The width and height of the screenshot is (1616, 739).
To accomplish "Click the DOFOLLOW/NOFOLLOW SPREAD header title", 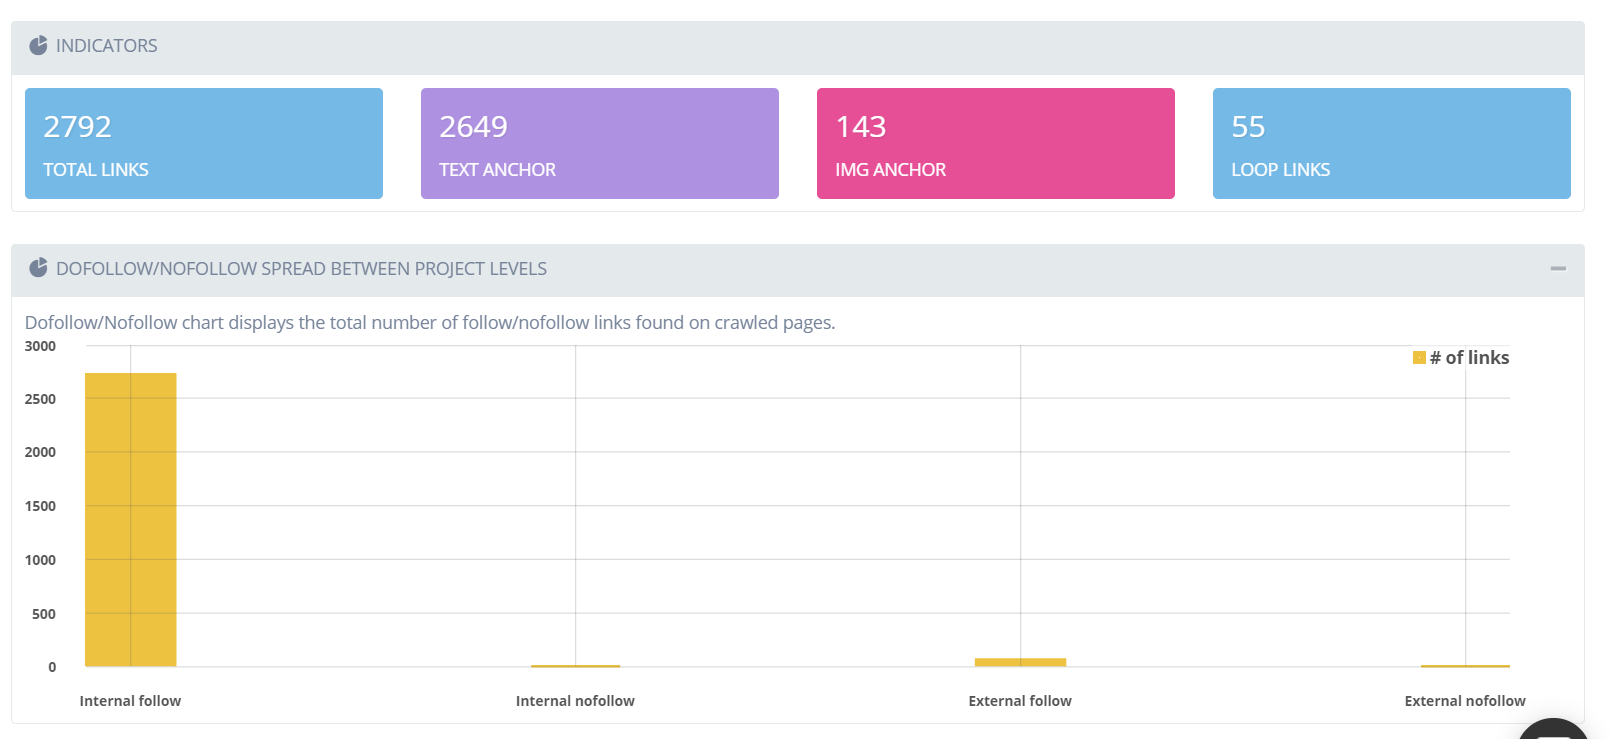I will (301, 269).
